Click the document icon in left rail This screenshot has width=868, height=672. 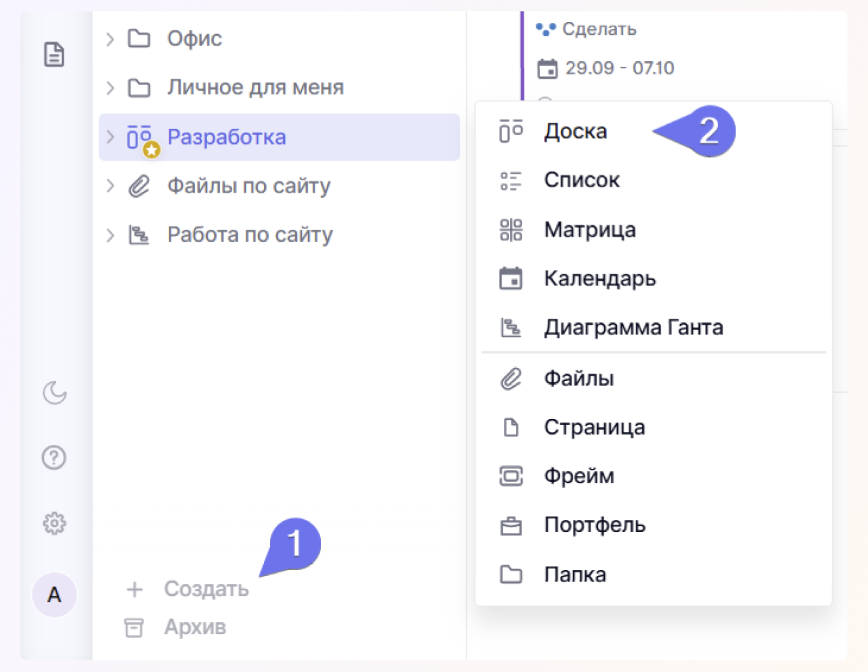coord(54,54)
